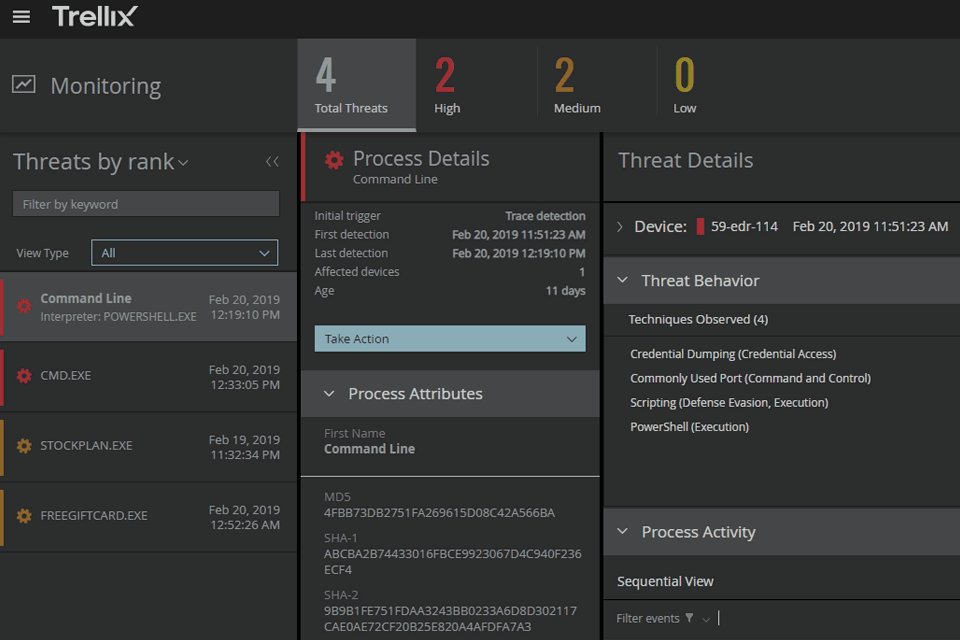Select the CMD.EXE threat row
Image resolution: width=960 pixels, height=640 pixels.
pyautogui.click(x=149, y=377)
